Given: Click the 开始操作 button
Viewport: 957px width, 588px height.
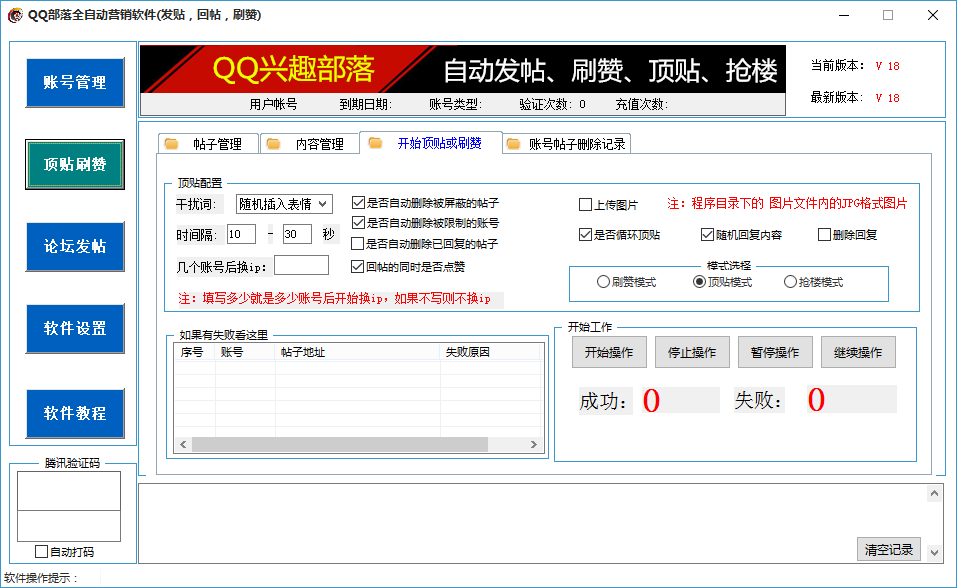Looking at the screenshot, I should [x=609, y=352].
